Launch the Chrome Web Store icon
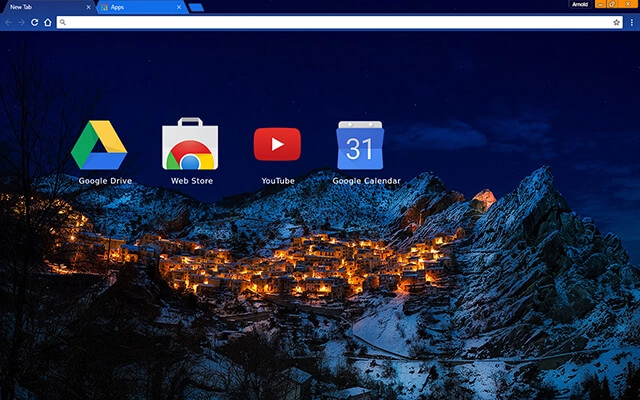 coord(190,144)
